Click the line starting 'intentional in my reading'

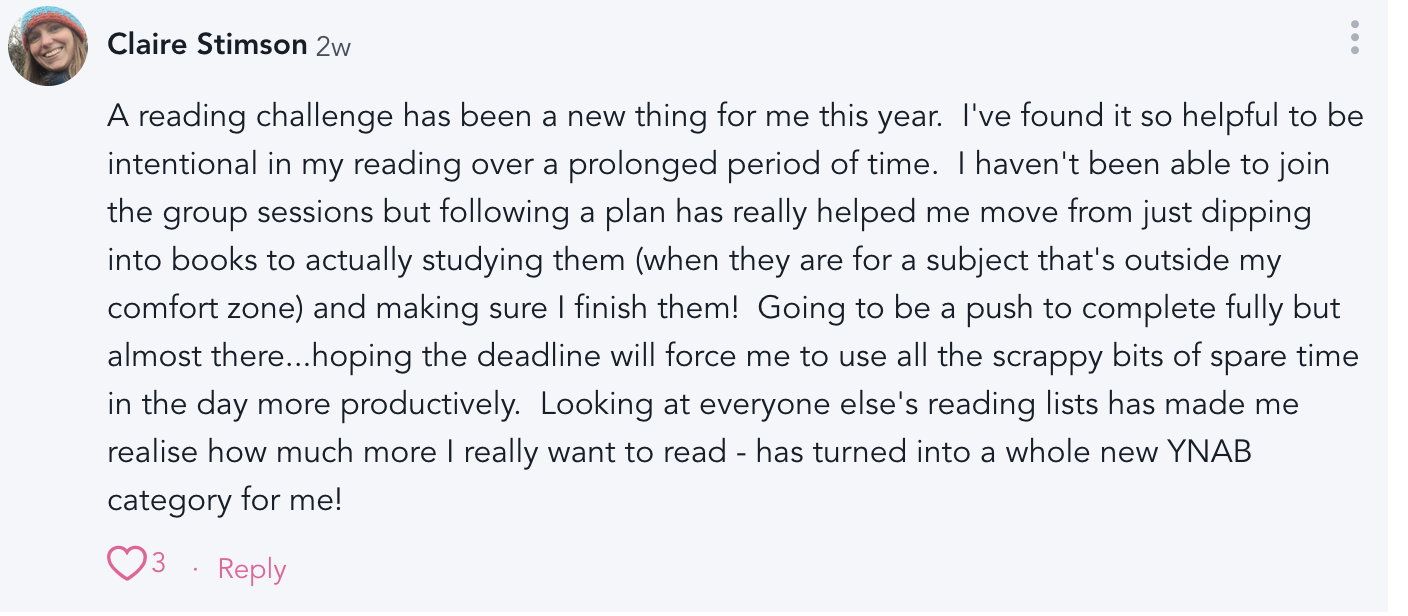(718, 164)
